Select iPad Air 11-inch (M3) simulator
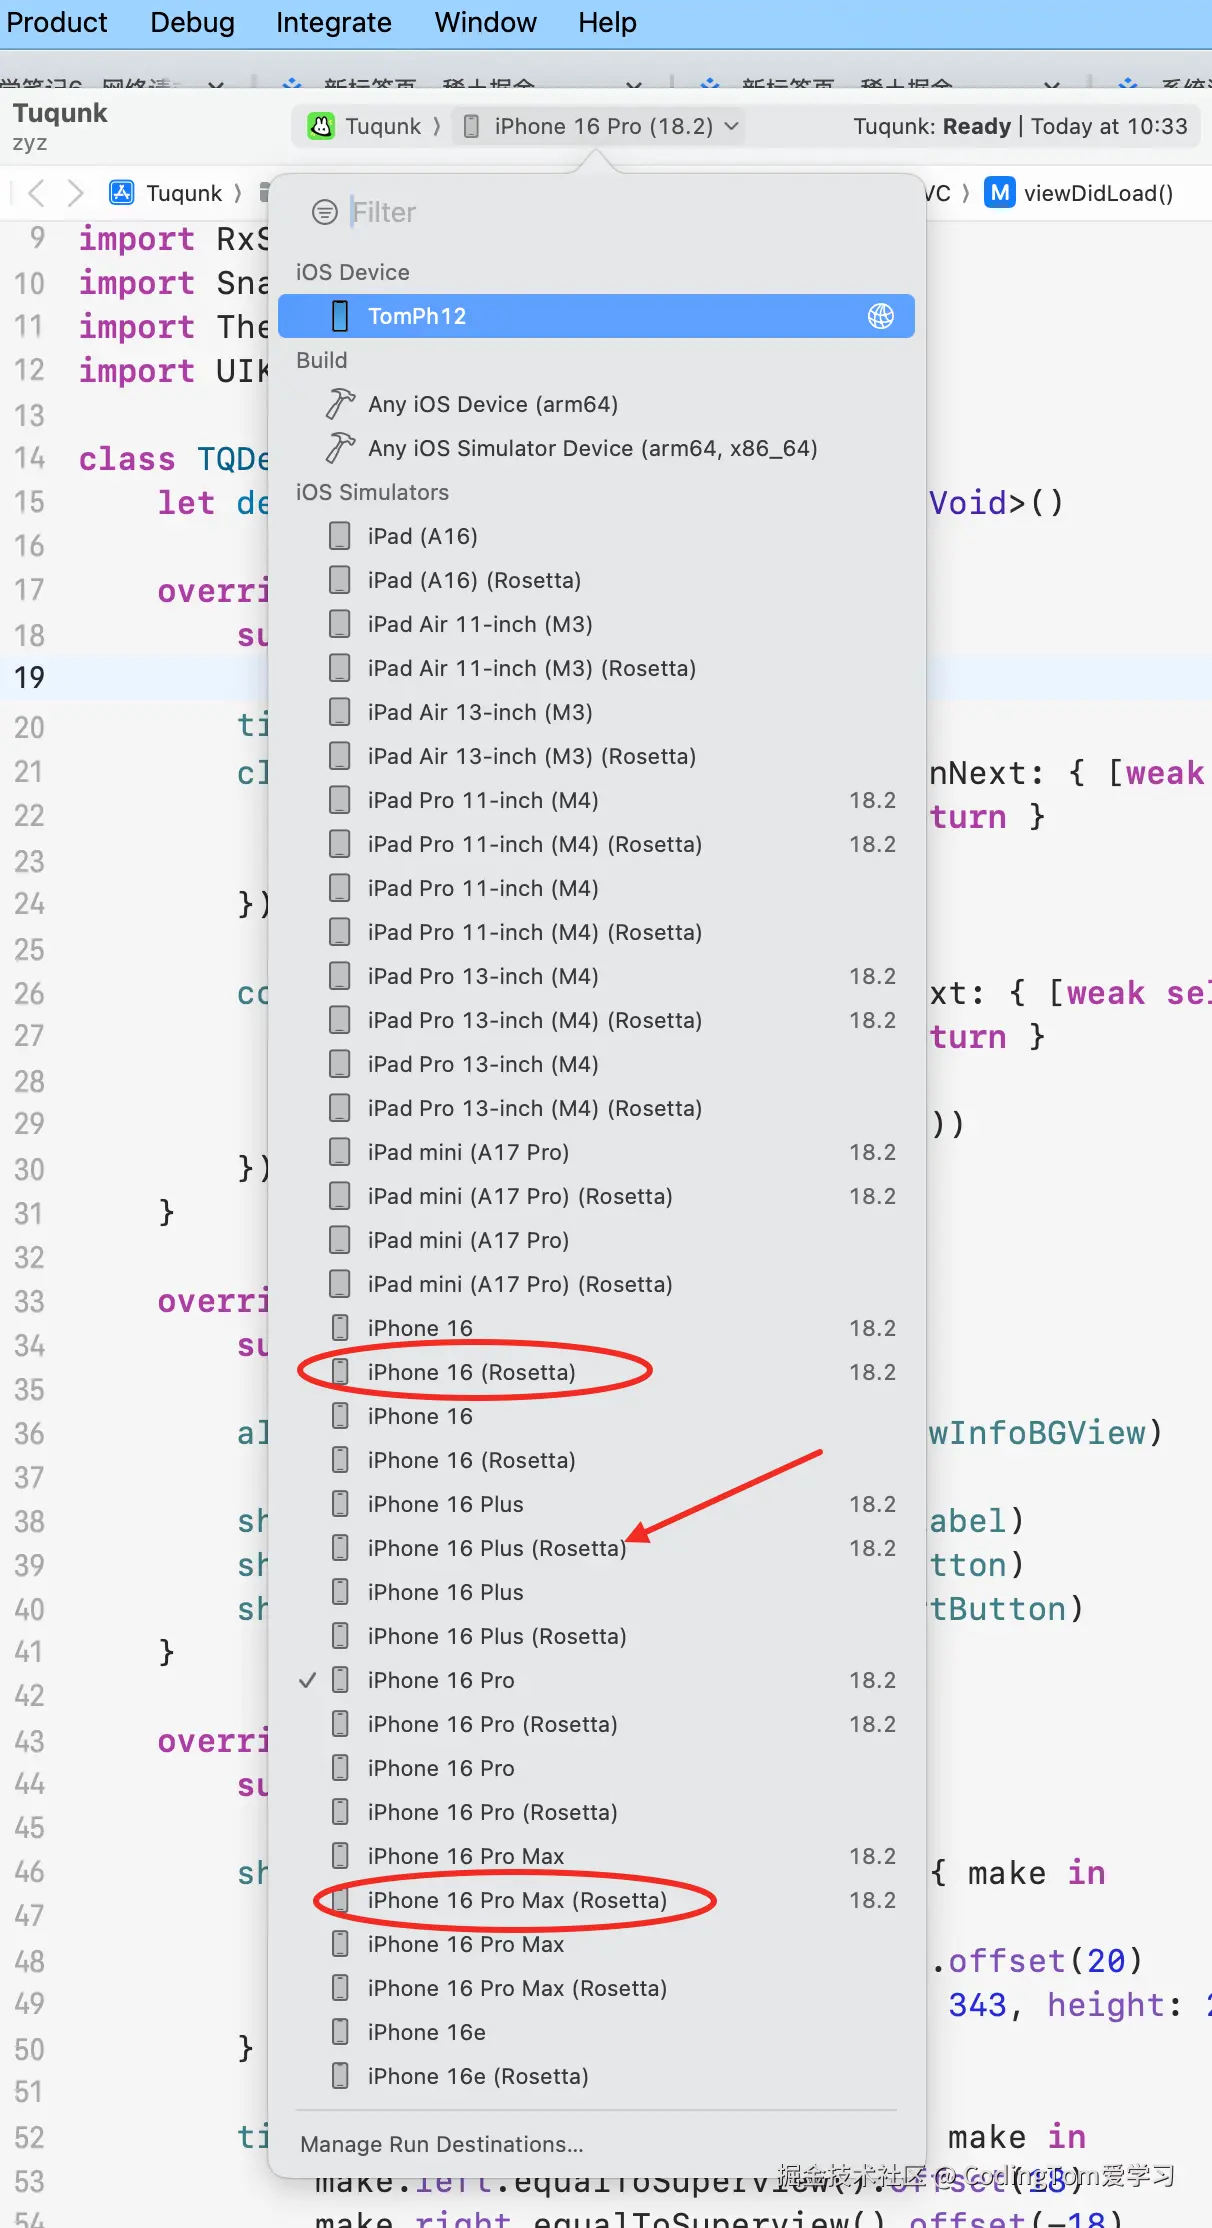Image resolution: width=1212 pixels, height=2228 pixels. point(596,624)
